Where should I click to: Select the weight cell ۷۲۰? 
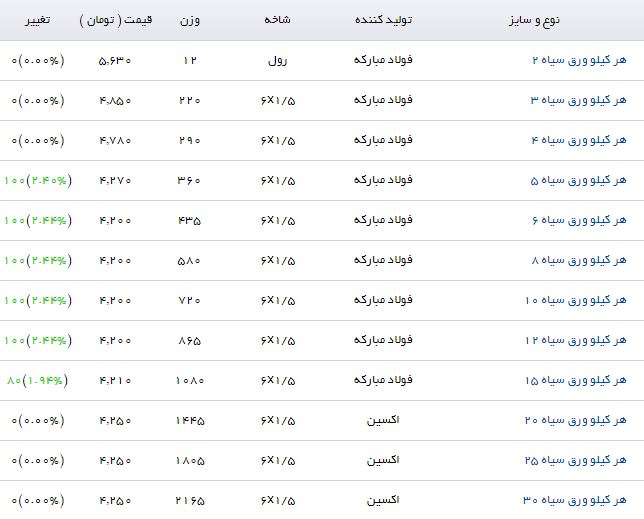click(190, 301)
